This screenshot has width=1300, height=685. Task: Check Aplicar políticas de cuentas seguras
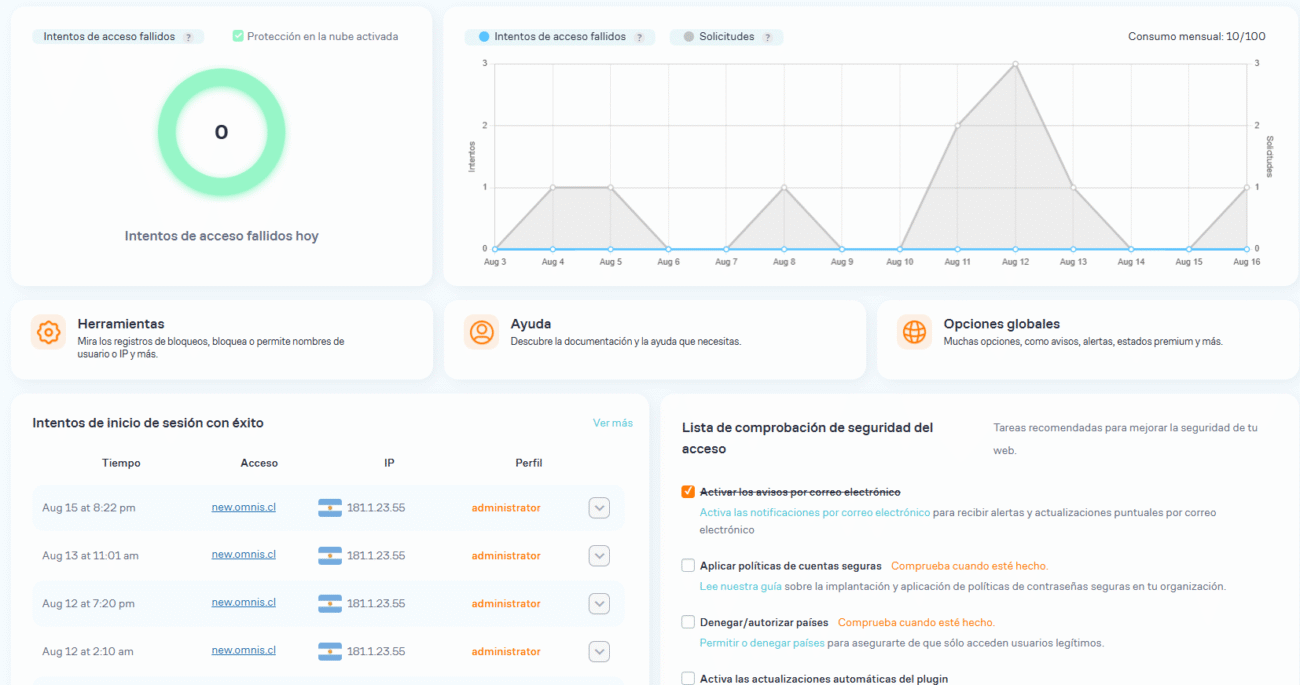pyautogui.click(x=688, y=566)
